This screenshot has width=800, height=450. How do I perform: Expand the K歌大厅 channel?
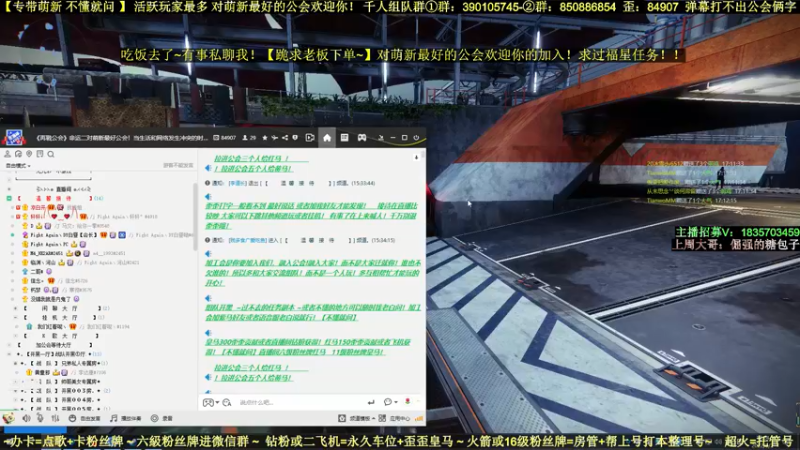pyautogui.click(x=15, y=336)
